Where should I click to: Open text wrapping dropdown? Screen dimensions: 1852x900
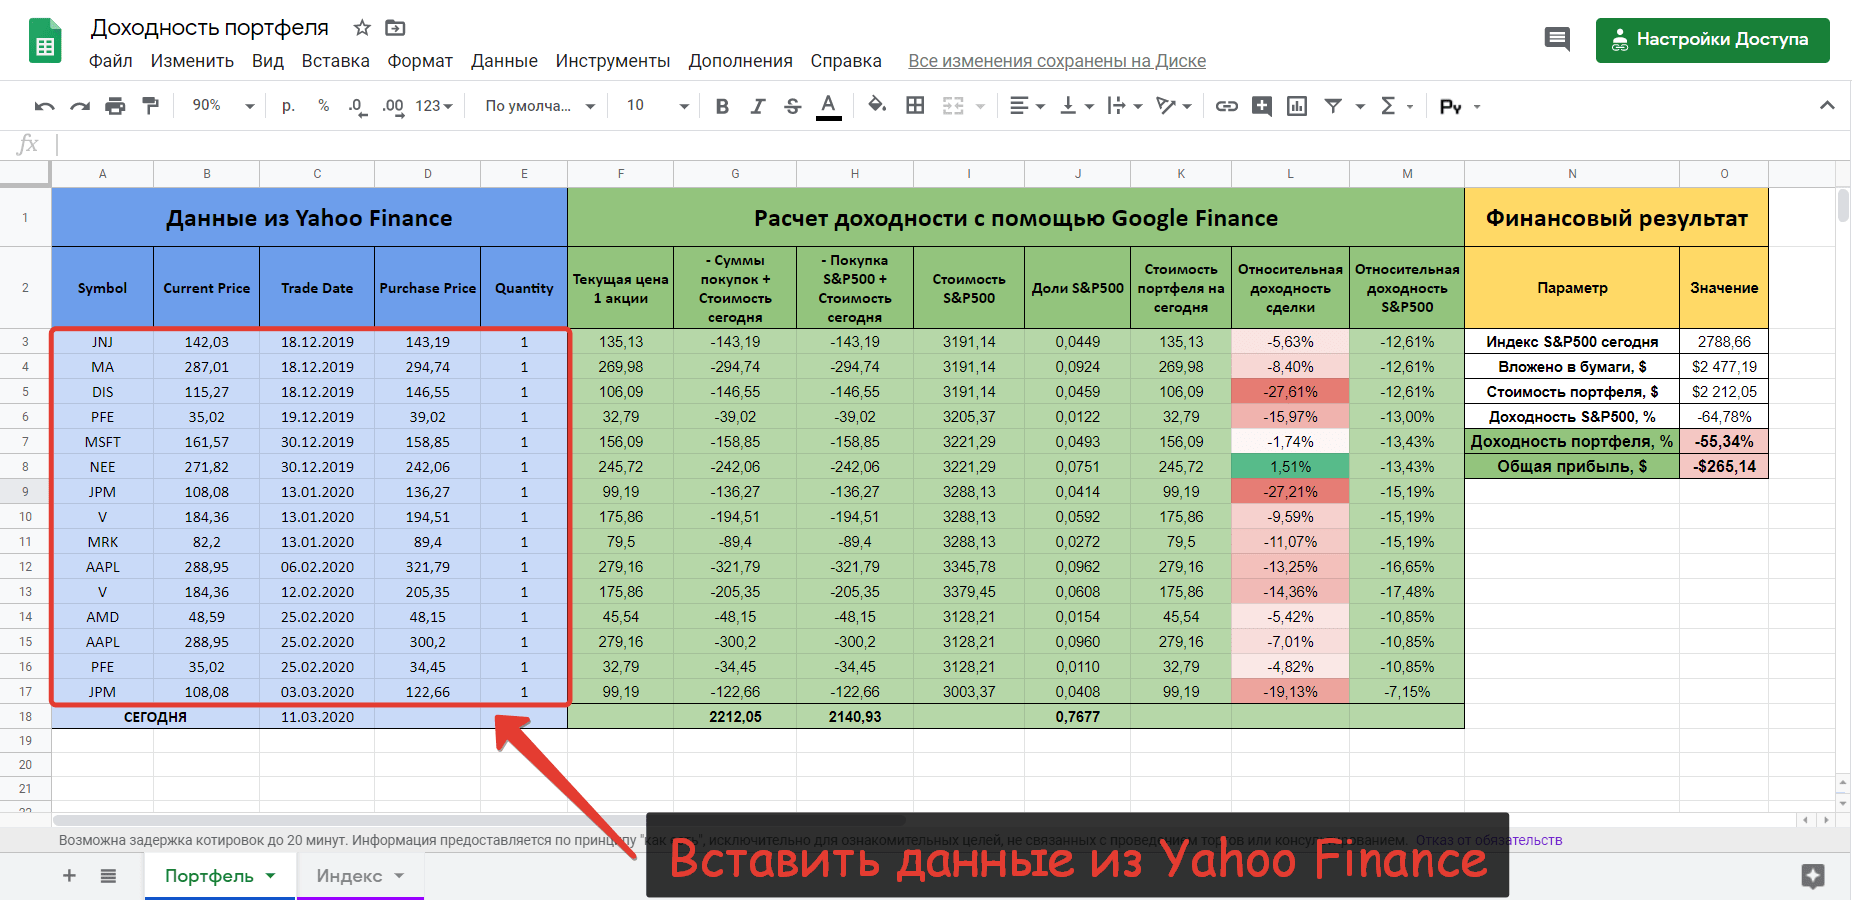click(1125, 106)
